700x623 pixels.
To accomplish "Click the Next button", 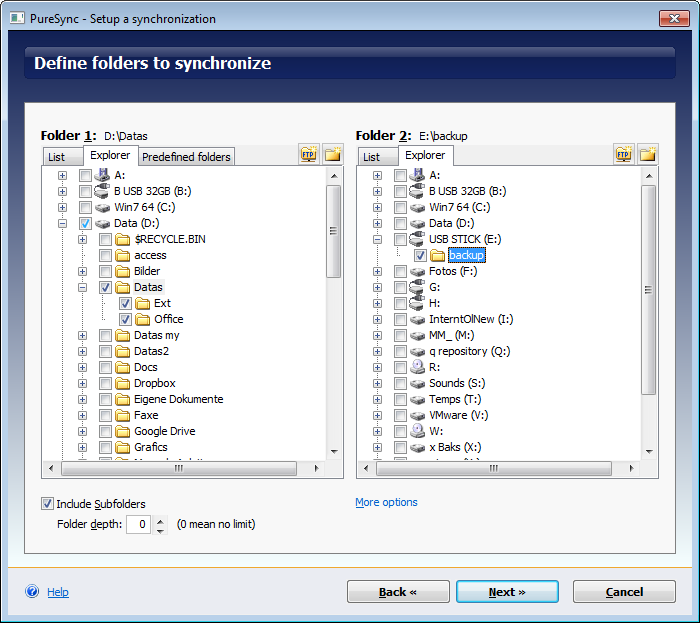I will 507,592.
